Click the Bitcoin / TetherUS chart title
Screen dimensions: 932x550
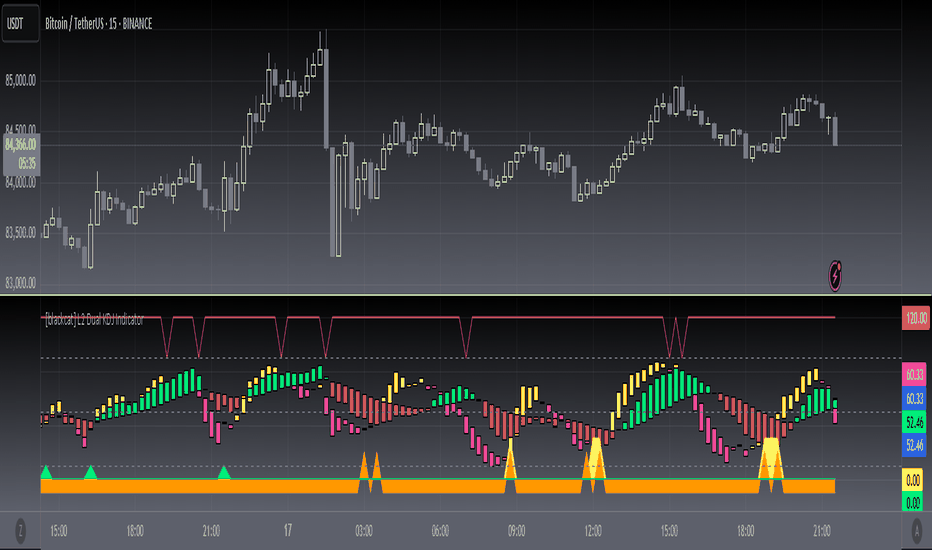click(99, 24)
